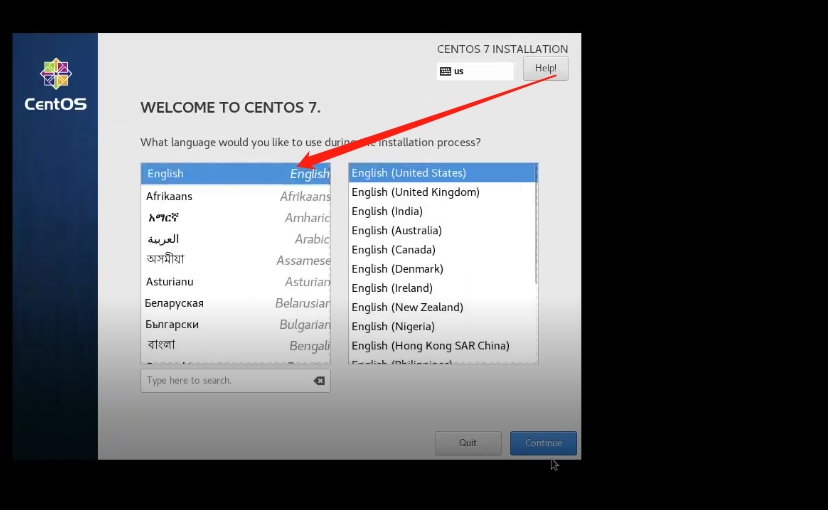This screenshot has height=510, width=828.
Task: Click the locale list scrollbar
Action: 537,224
